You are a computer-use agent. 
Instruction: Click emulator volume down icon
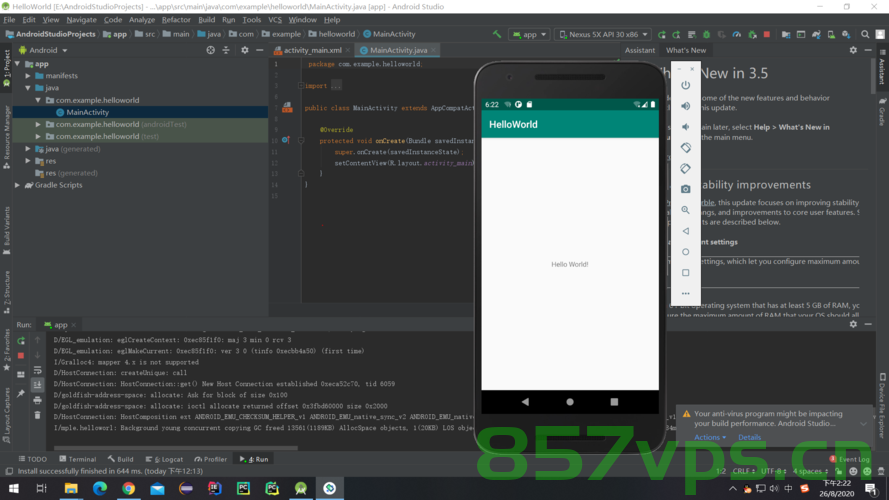(685, 127)
